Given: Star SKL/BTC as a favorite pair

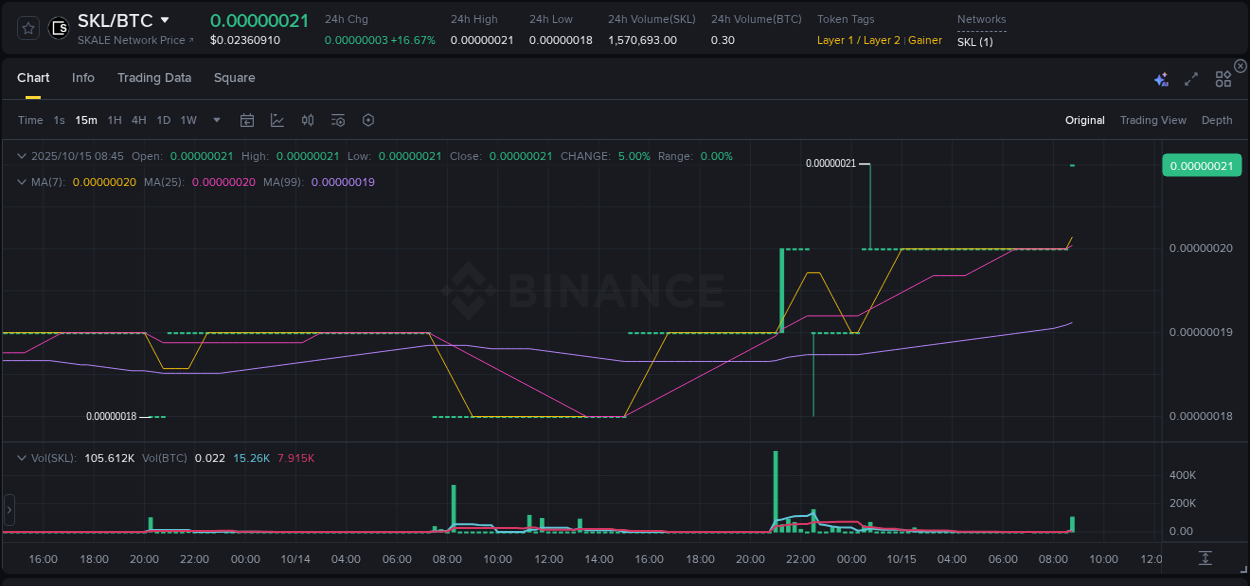Looking at the screenshot, I should point(27,27).
